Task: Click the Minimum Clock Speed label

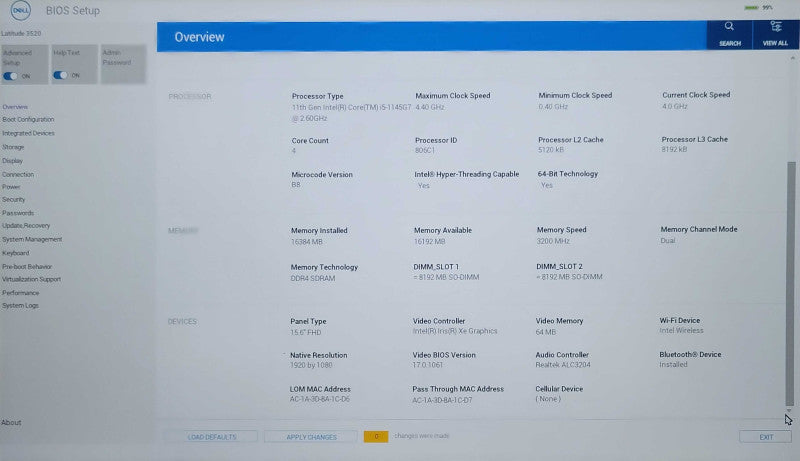Action: tap(575, 95)
